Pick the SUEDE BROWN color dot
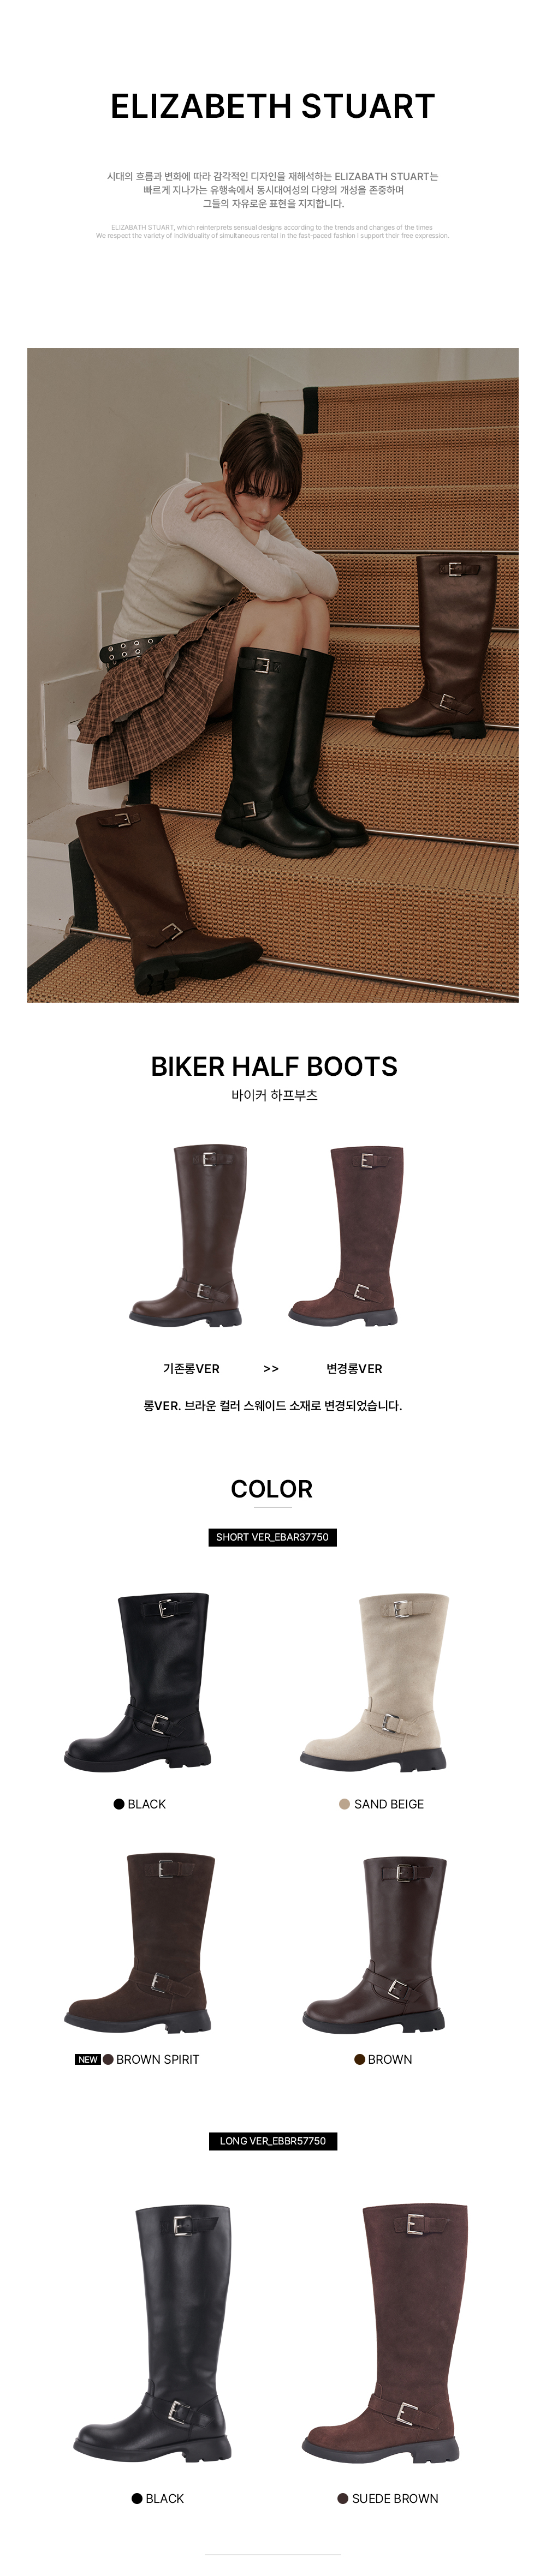This screenshot has height=2576, width=546. [x=343, y=2498]
